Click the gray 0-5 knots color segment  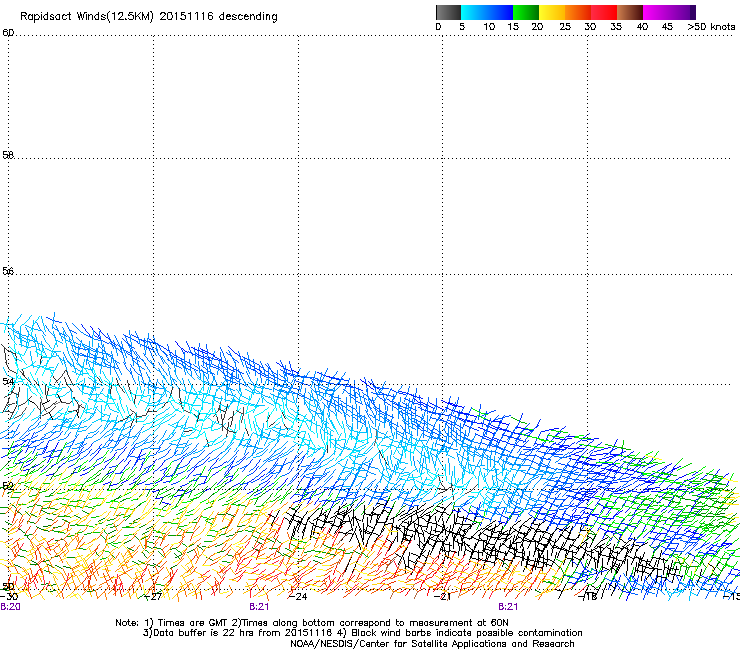coord(448,12)
